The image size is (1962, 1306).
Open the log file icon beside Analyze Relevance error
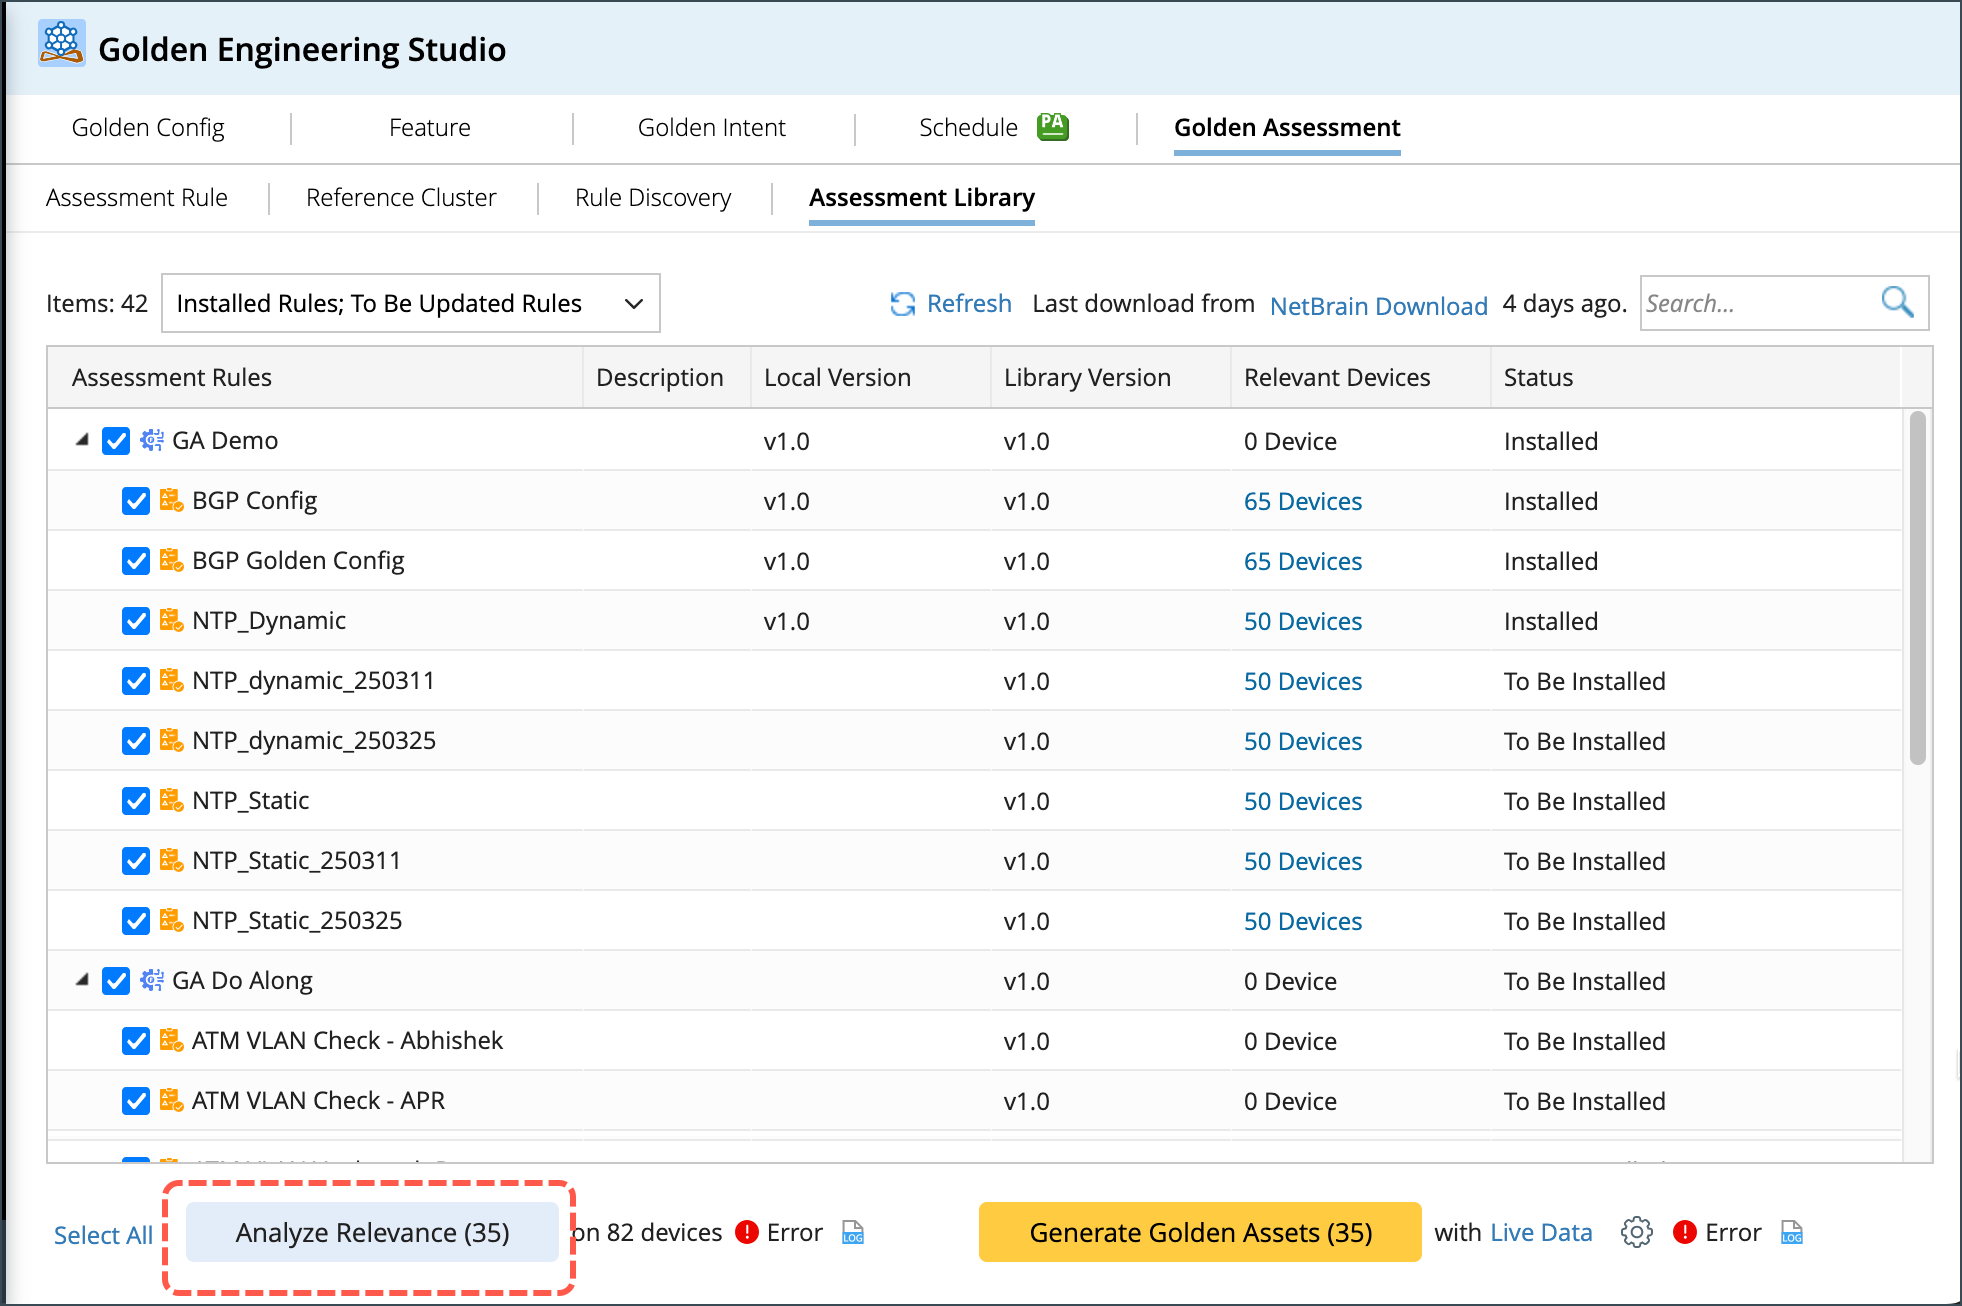coord(852,1232)
